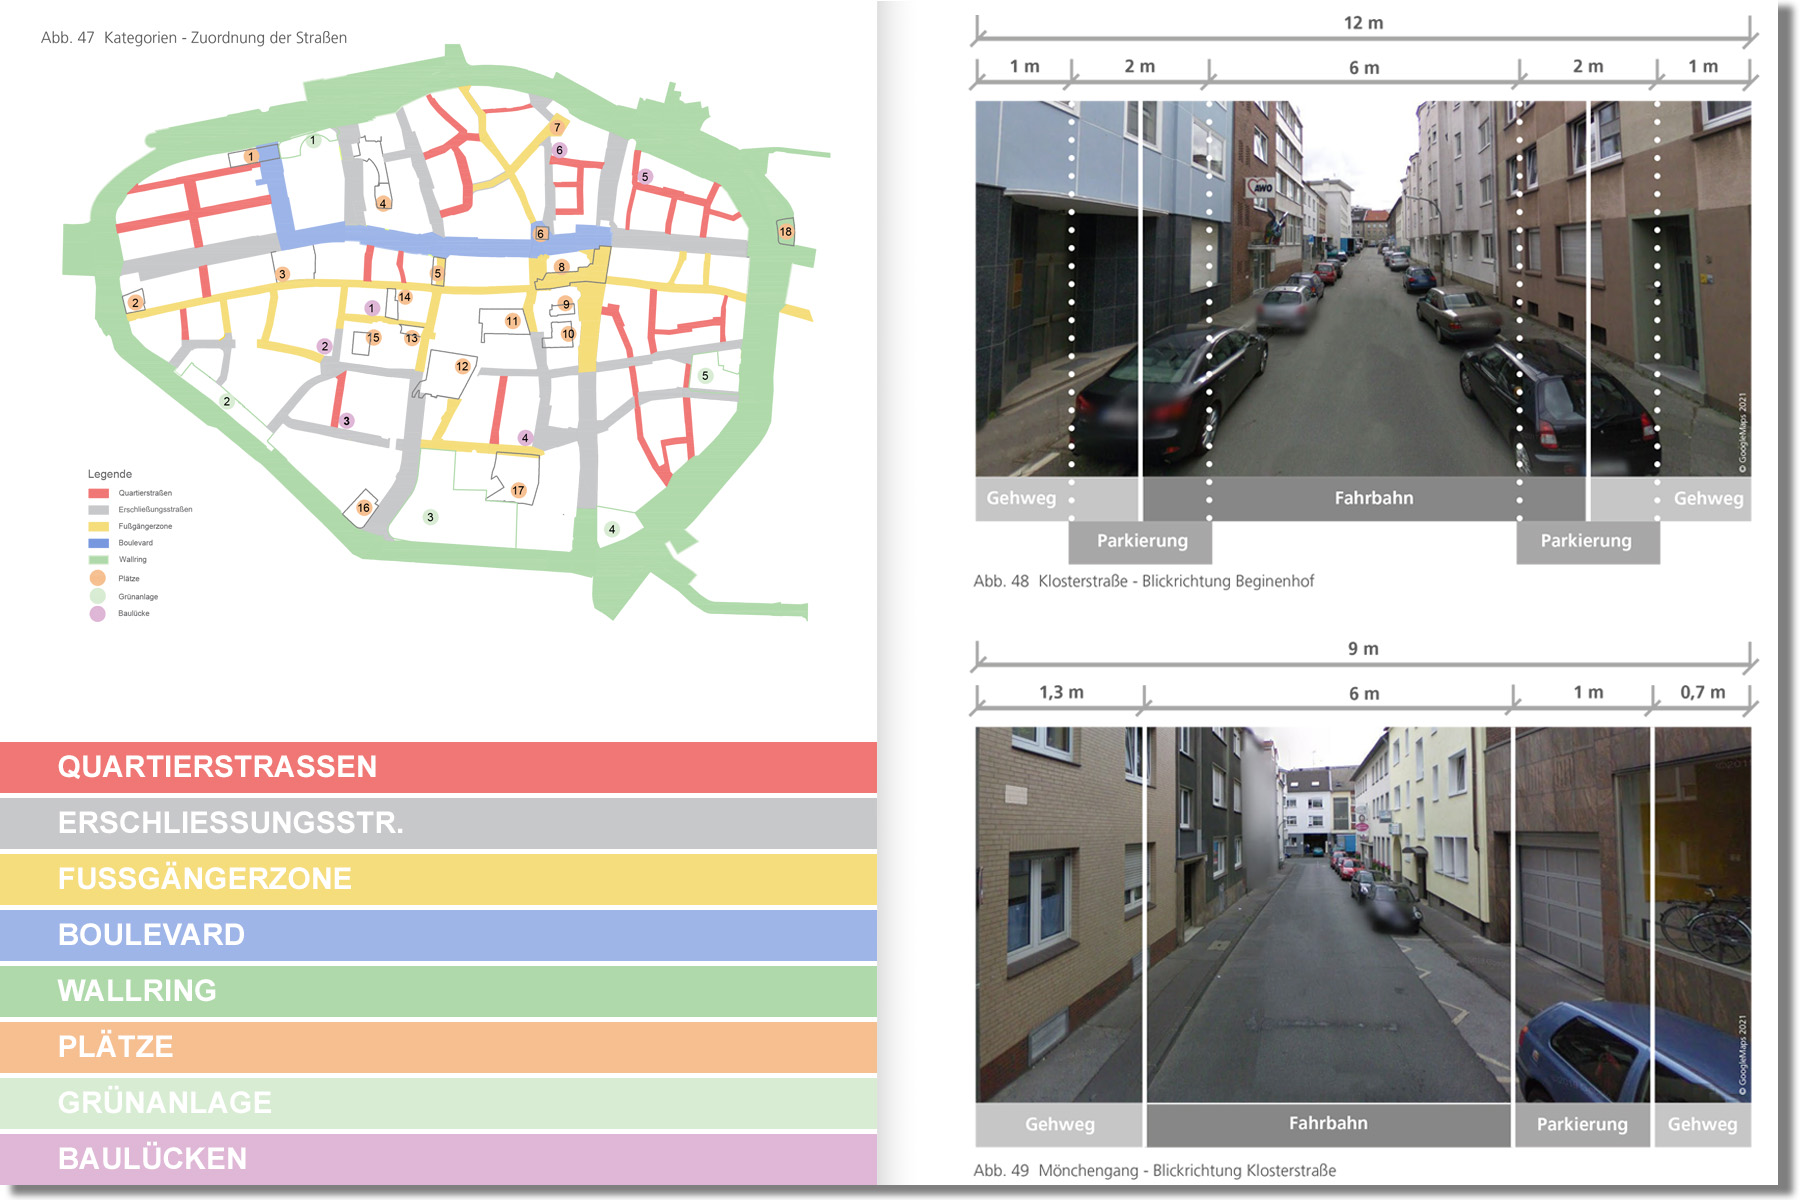Click the Abb. 48 Klosterstraße caption
The width and height of the screenshot is (1800, 1200).
(1143, 581)
